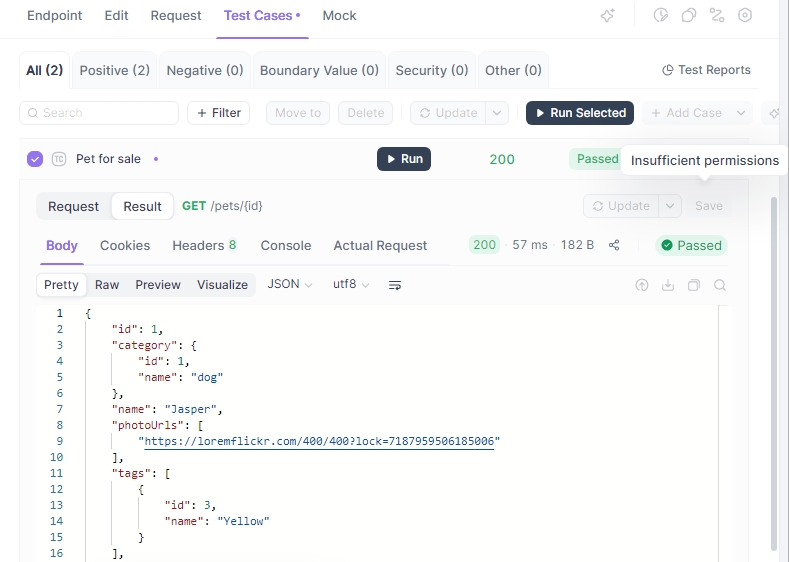Image resolution: width=789 pixels, height=562 pixels.
Task: Uncheck the Pet for sale checkbox
Action: click(35, 159)
